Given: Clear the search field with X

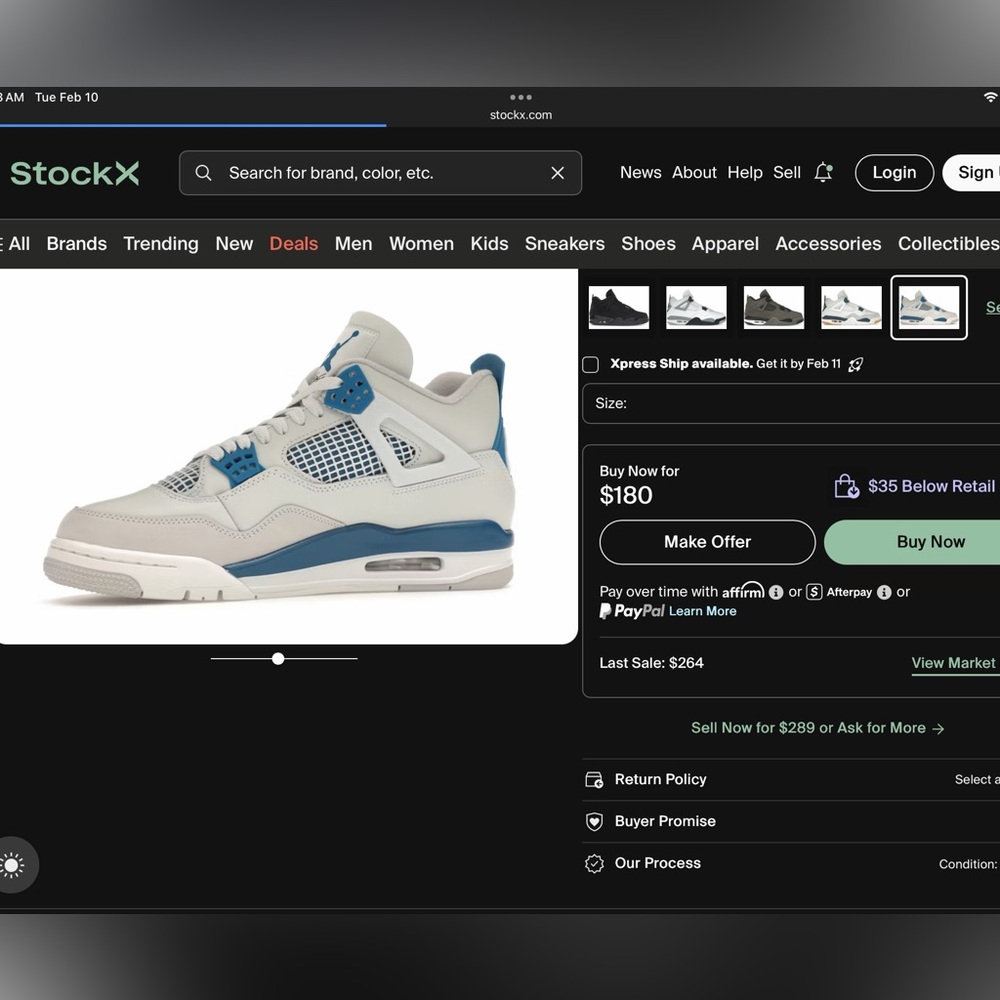Looking at the screenshot, I should [x=557, y=173].
